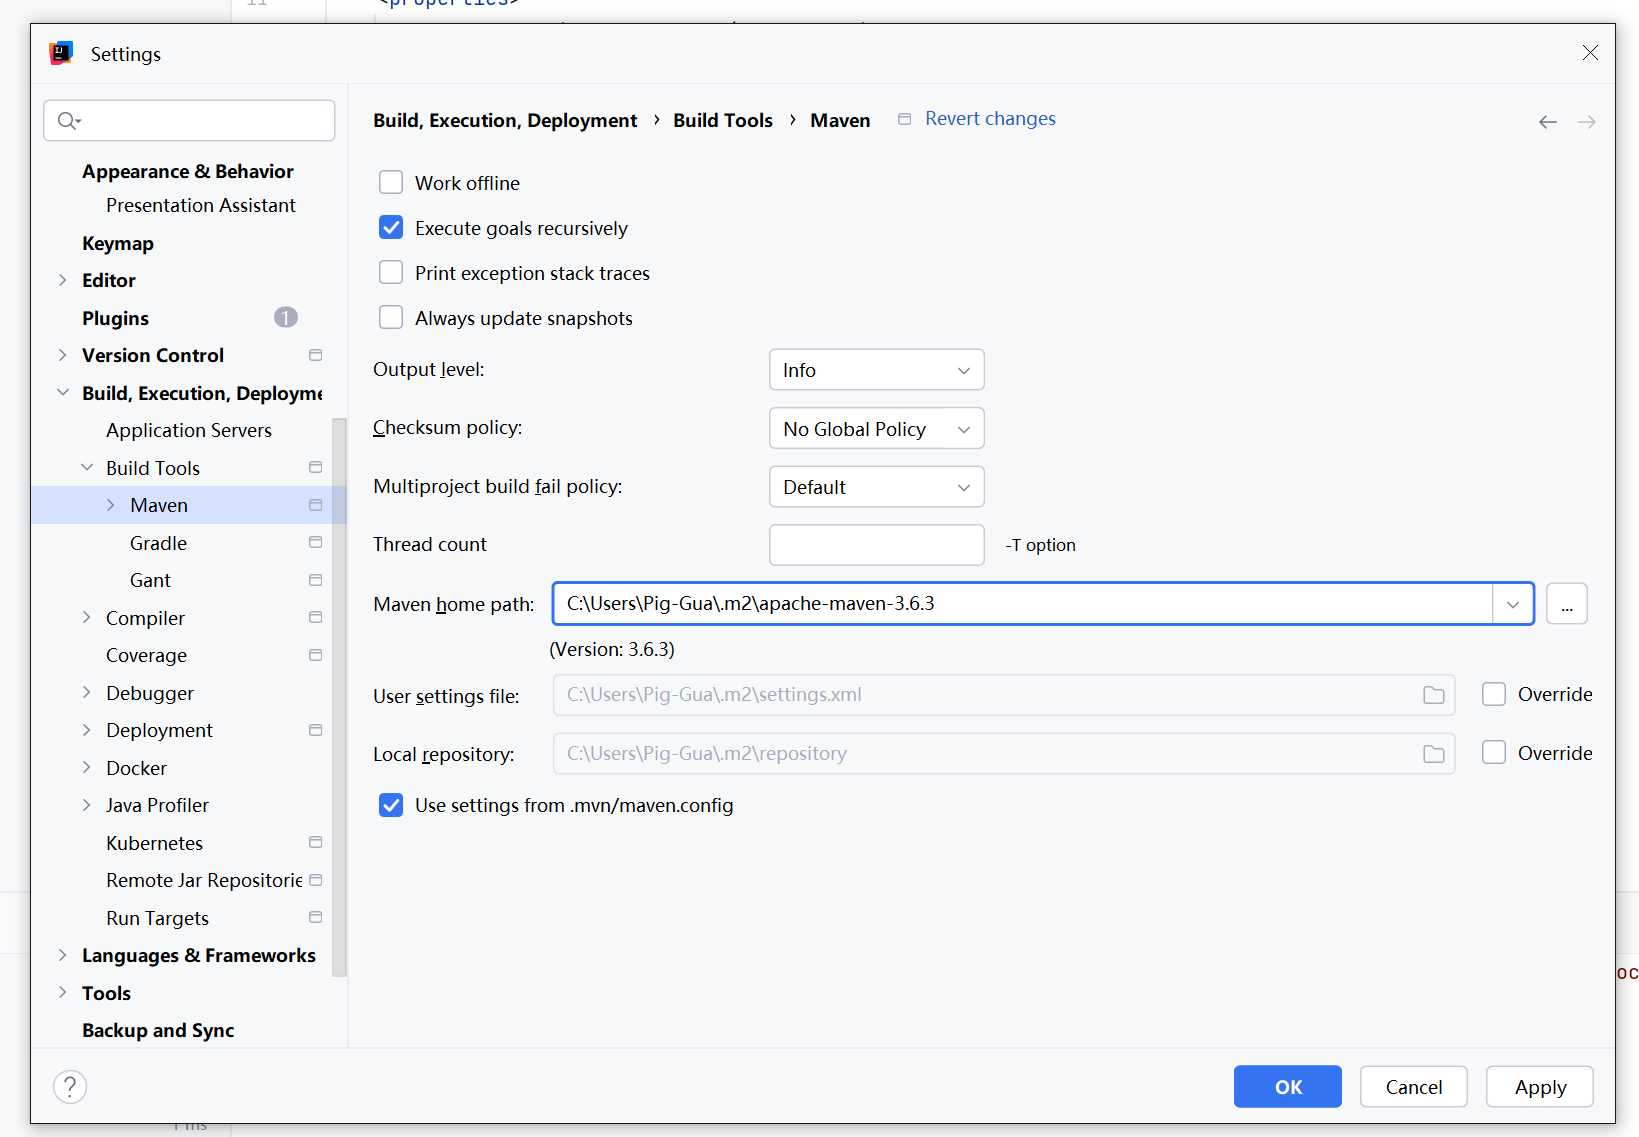Enable Work offline checkbox
The height and width of the screenshot is (1137, 1639).
pos(391,182)
